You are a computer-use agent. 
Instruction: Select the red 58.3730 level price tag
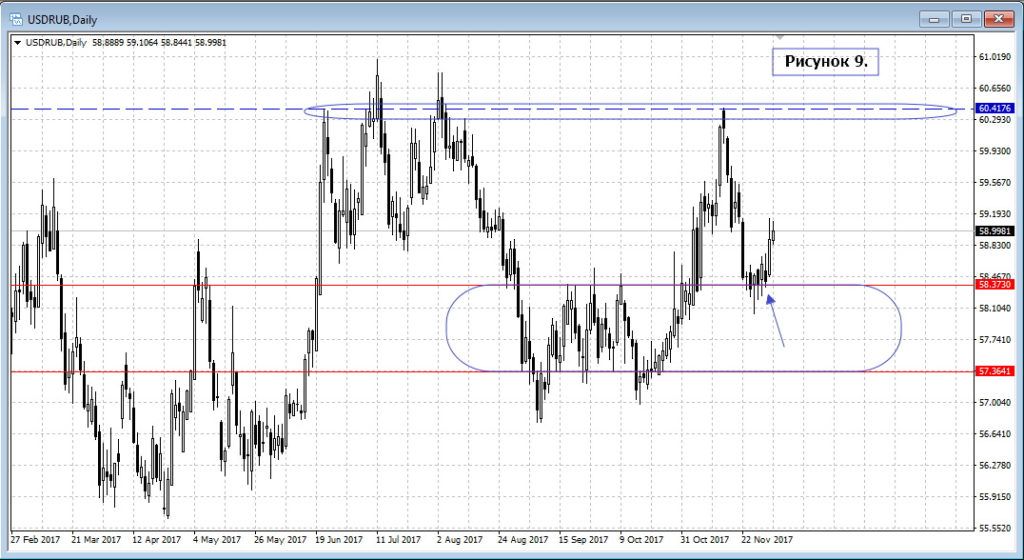pos(994,285)
